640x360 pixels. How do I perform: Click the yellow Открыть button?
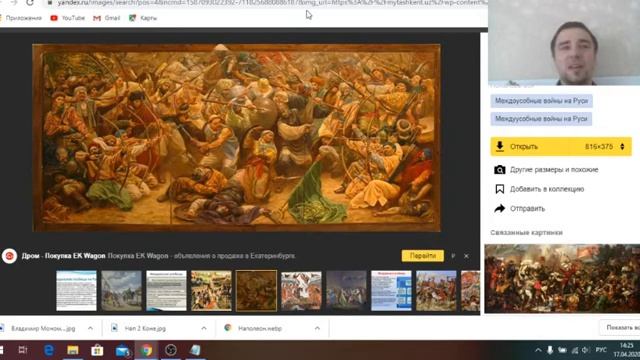pyautogui.click(x=561, y=147)
